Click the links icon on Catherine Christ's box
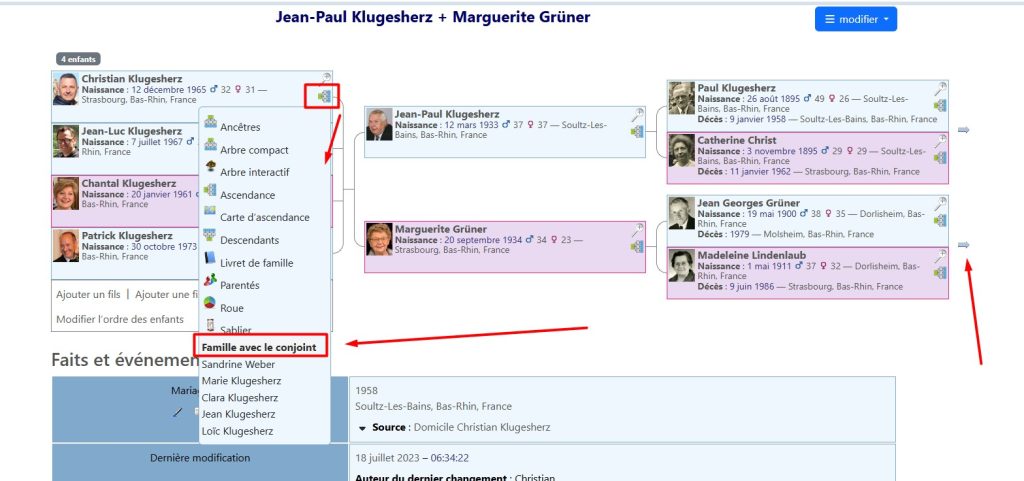Screen dimensions: 1024x481 click(940, 157)
